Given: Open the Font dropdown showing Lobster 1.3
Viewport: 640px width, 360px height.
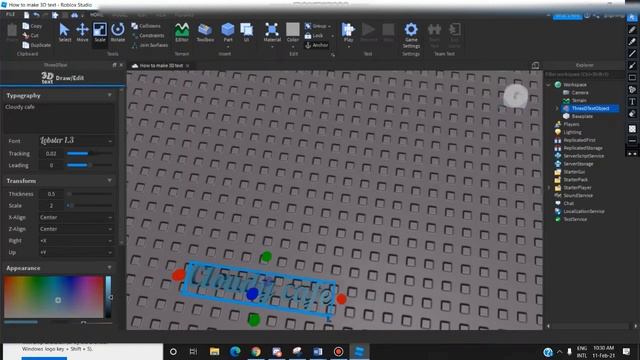Looking at the screenshot, I should tap(76, 140).
